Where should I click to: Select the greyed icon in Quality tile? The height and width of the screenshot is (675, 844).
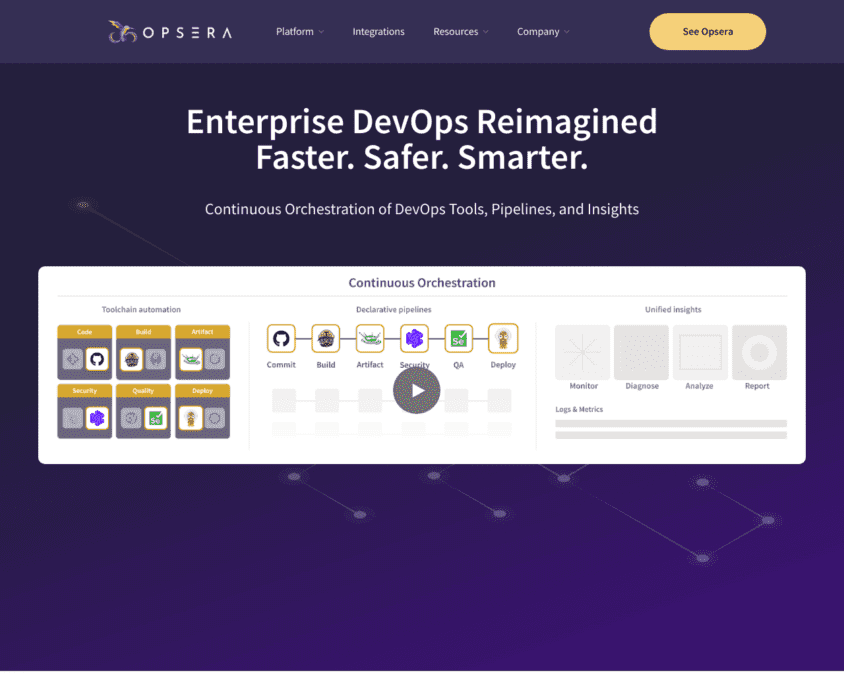point(131,418)
